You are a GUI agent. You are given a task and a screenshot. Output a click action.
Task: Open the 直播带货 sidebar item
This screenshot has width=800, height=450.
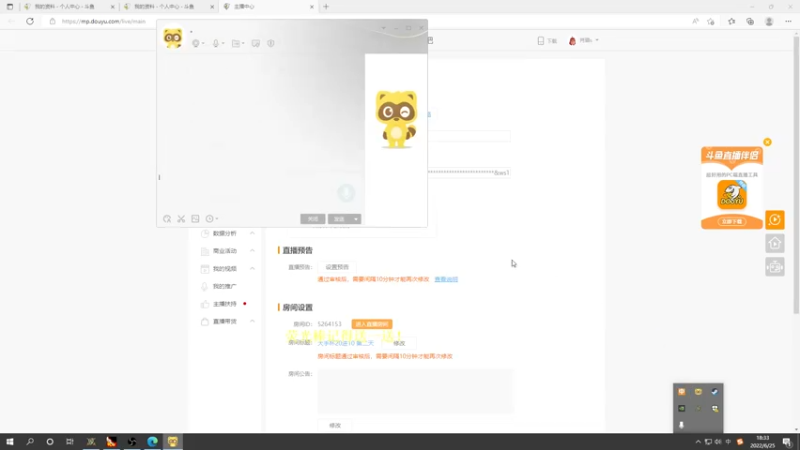coord(224,321)
